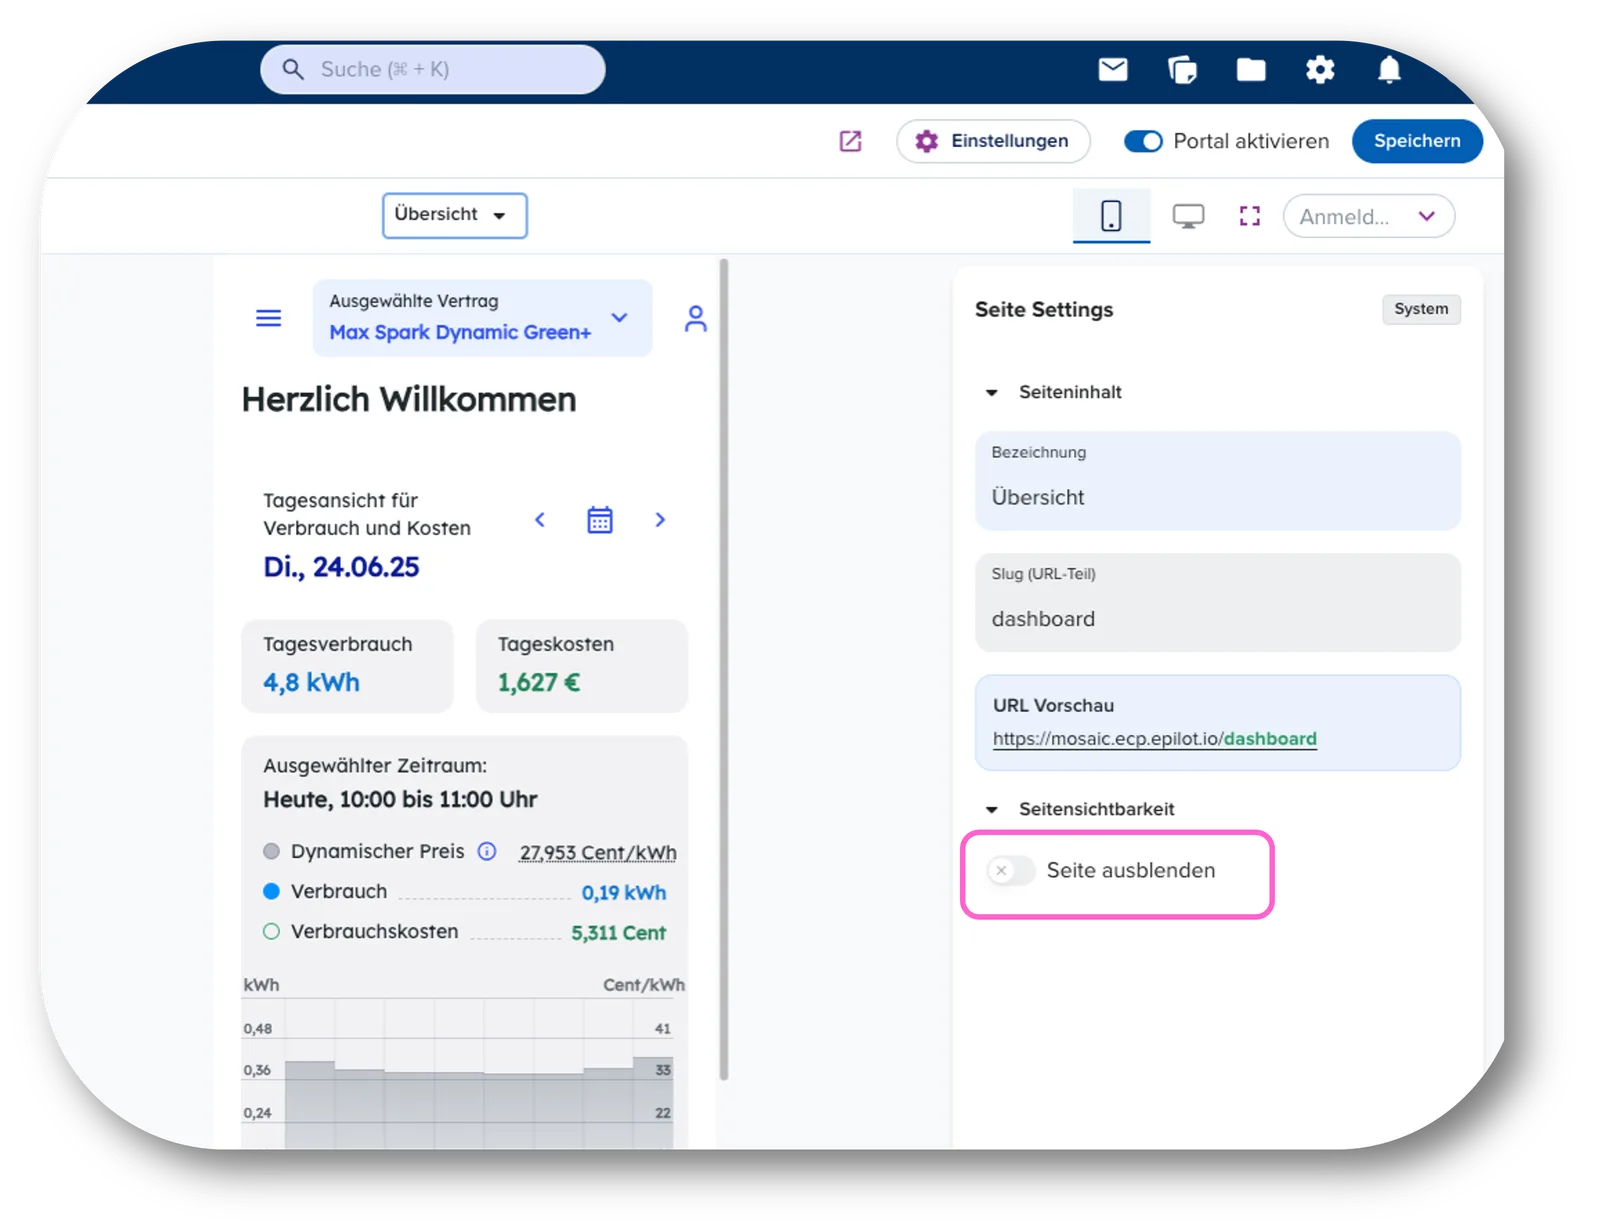
Task: Collapse the Seiteninhalt section
Action: point(992,393)
